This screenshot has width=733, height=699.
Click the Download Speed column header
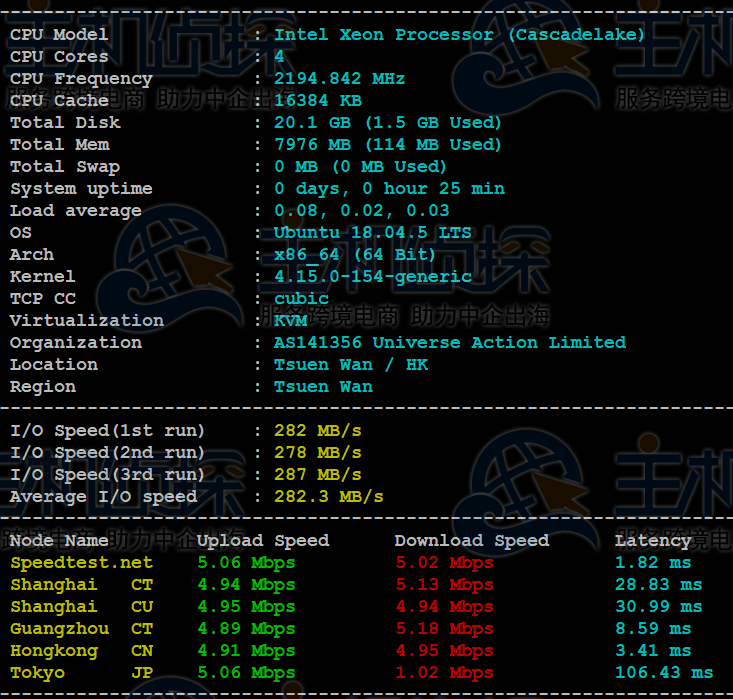tap(471, 541)
